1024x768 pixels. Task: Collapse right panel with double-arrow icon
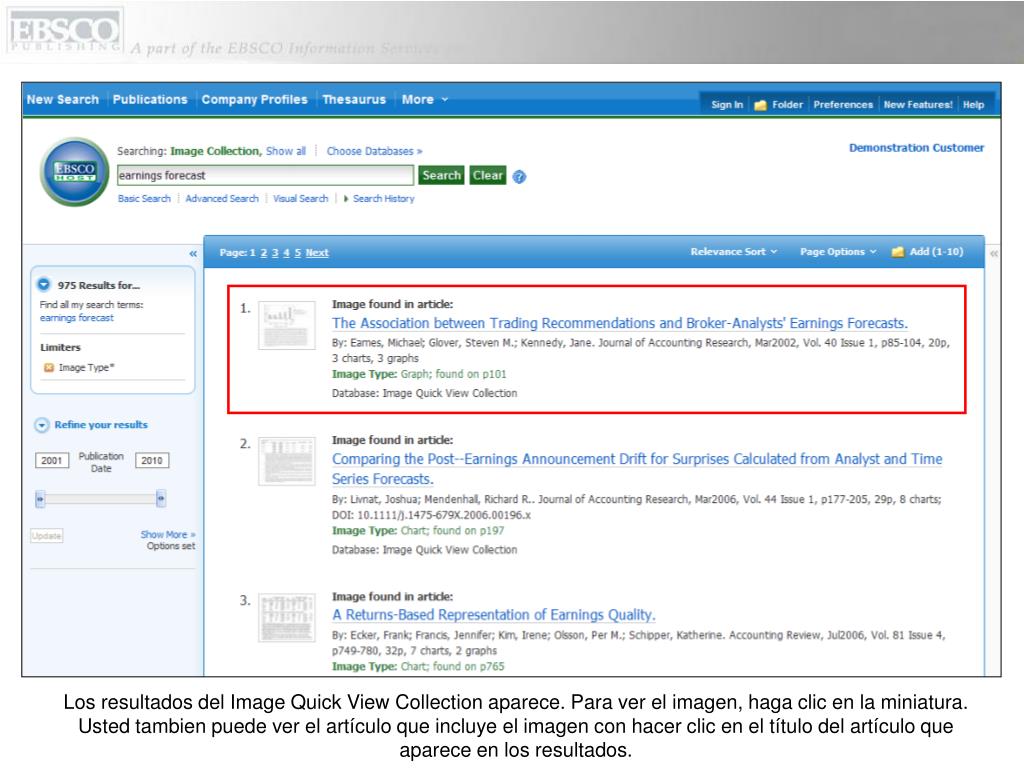click(x=994, y=253)
